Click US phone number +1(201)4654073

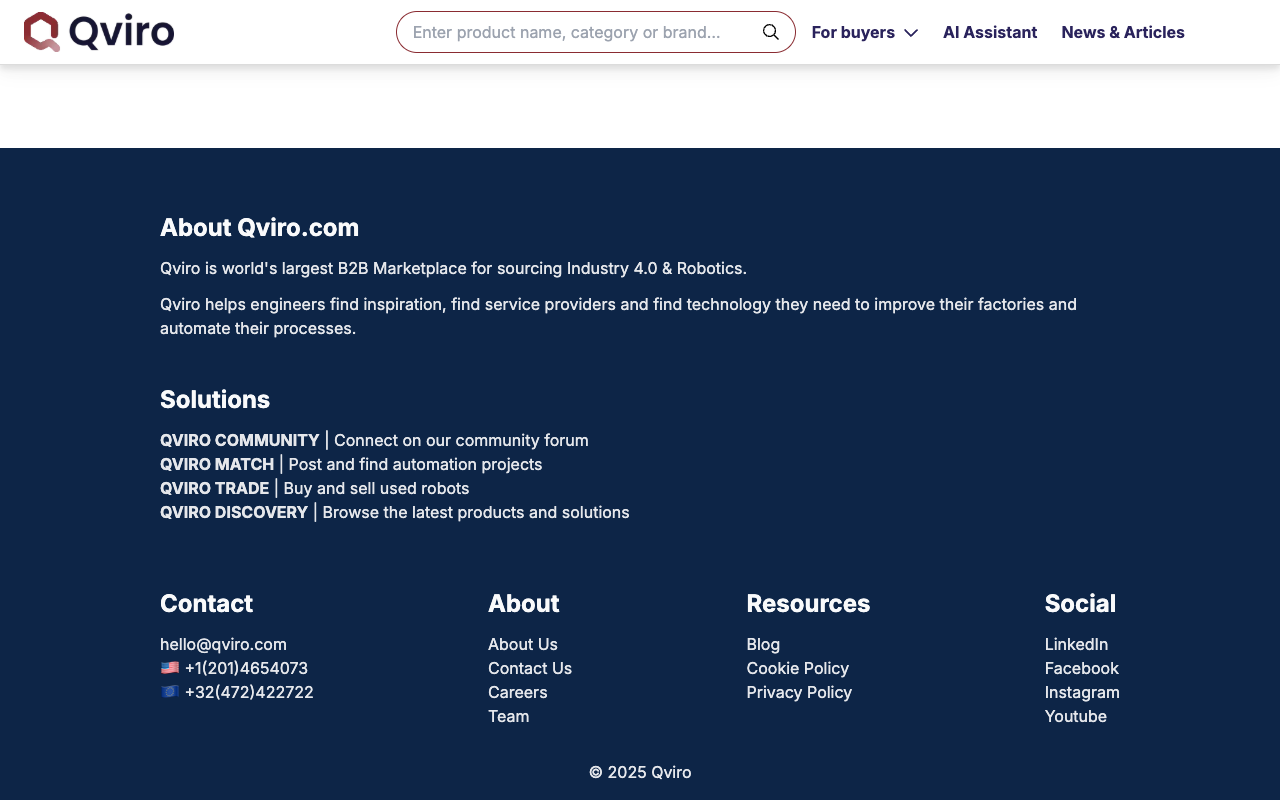point(246,668)
